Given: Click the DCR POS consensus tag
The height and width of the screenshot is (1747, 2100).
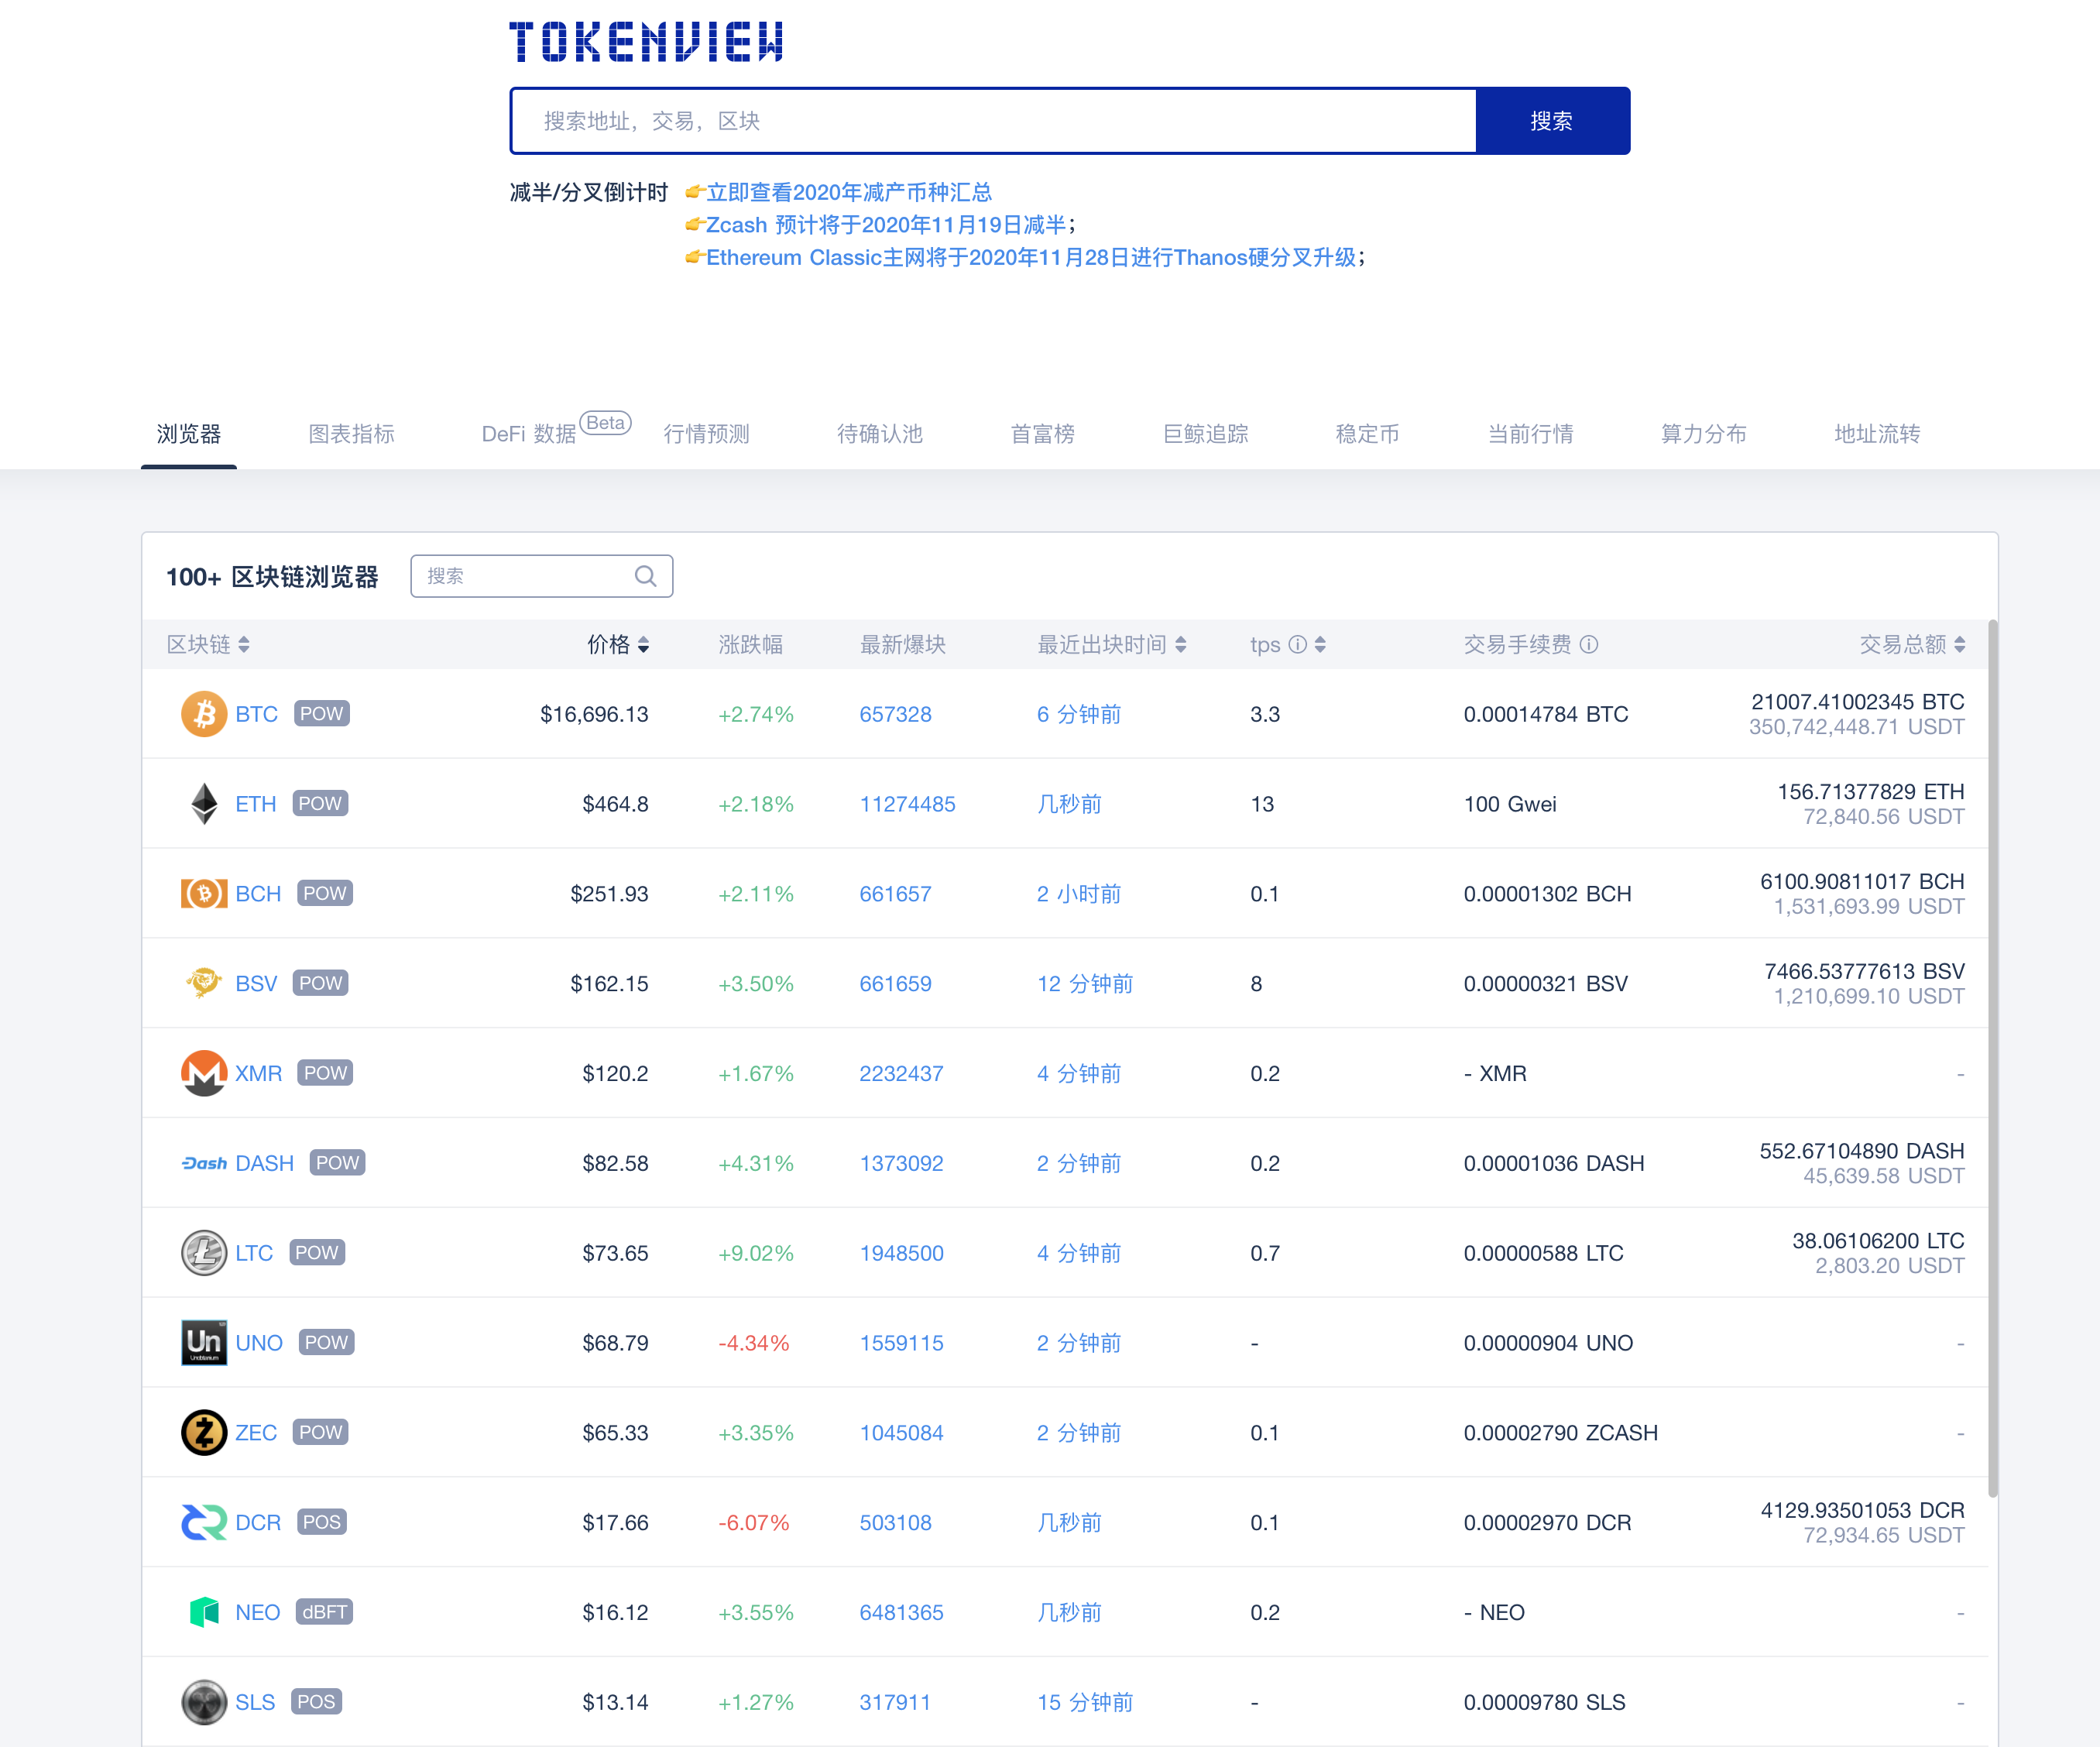Looking at the screenshot, I should coord(322,1522).
